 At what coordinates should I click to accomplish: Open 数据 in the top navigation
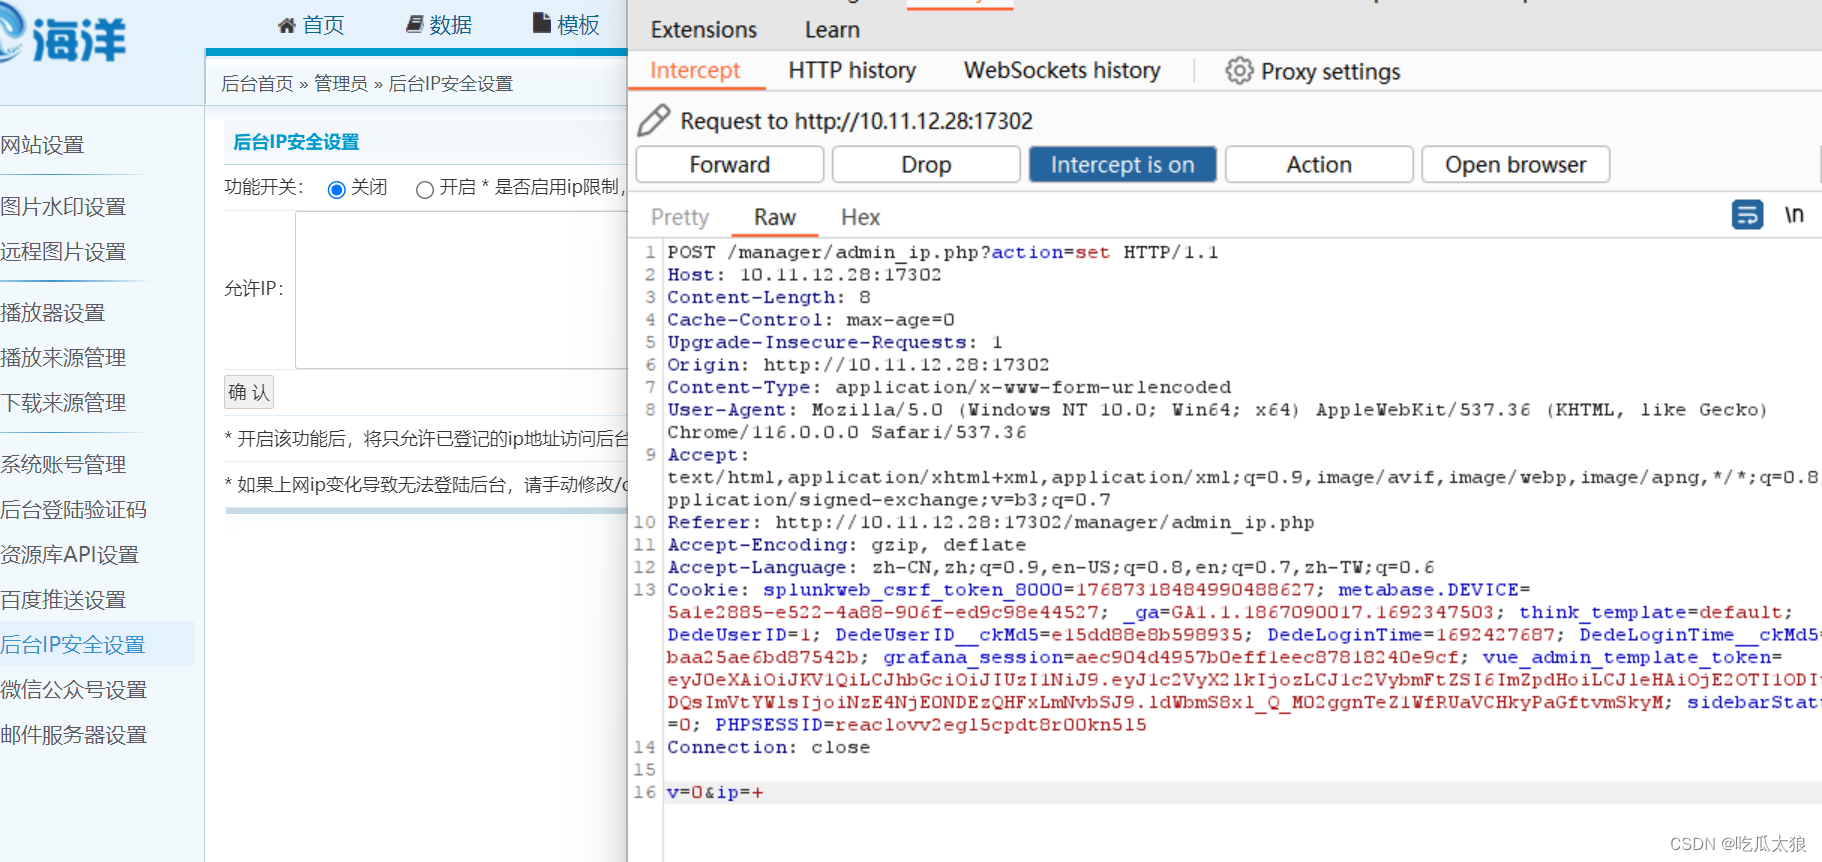[450, 25]
